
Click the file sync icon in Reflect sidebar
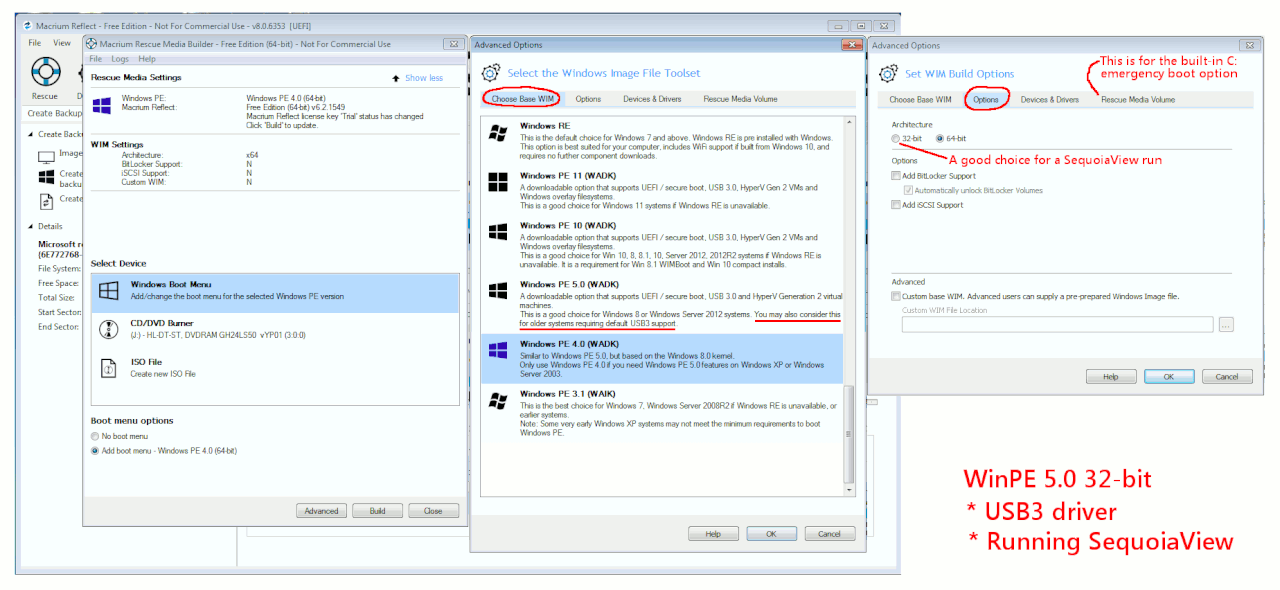point(46,201)
